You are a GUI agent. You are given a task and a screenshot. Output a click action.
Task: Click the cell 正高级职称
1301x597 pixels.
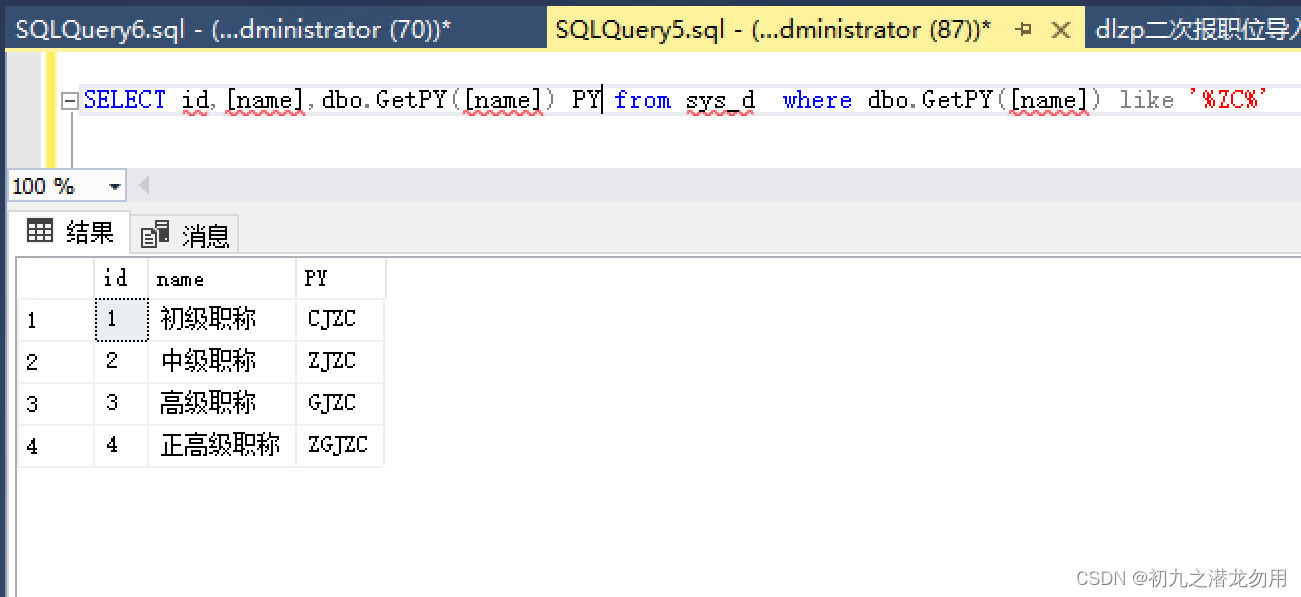point(222,446)
